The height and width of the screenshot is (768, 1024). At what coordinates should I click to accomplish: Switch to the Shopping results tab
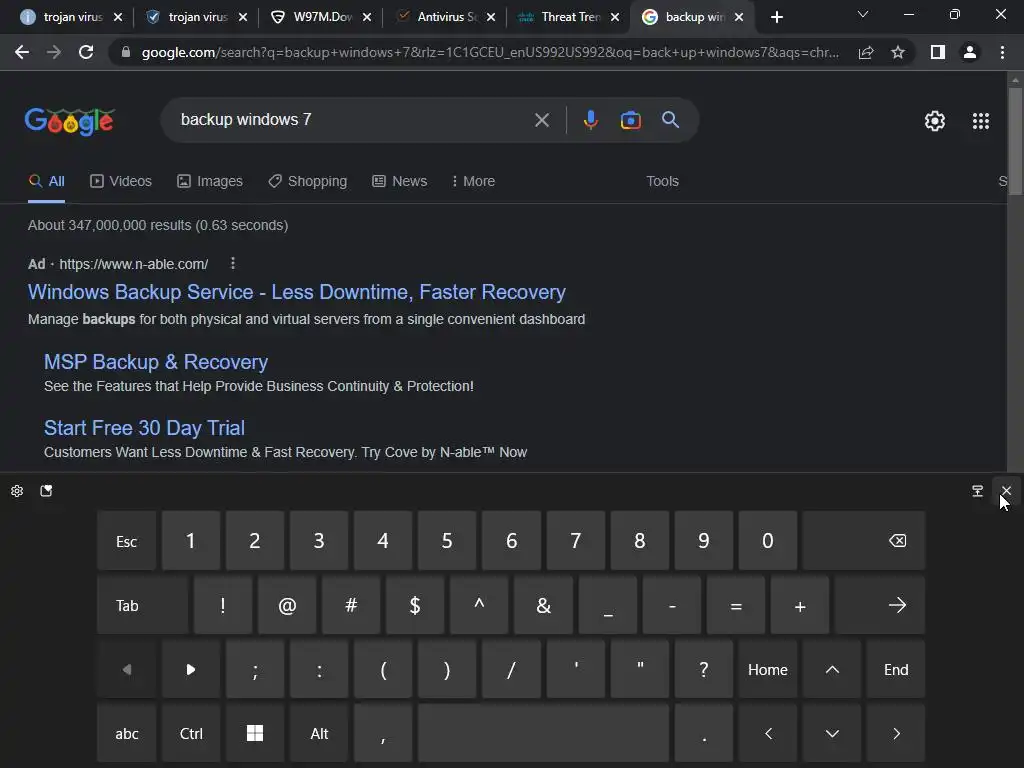pyautogui.click(x=308, y=181)
